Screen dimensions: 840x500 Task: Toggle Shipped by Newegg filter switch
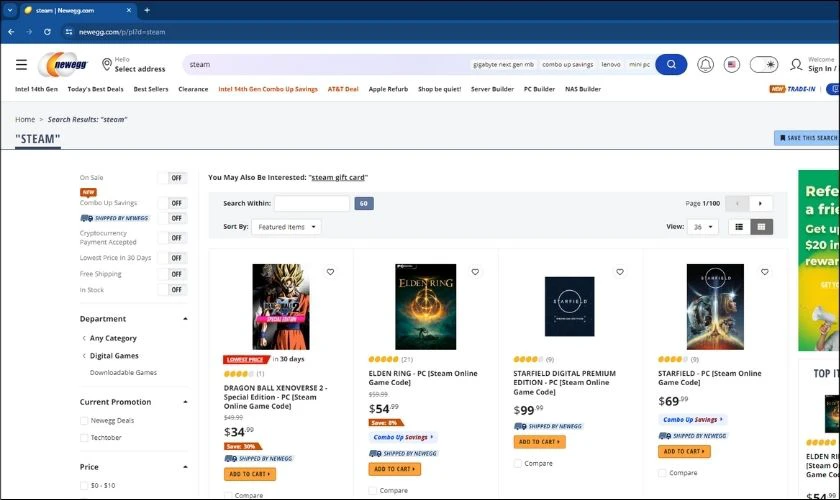pyautogui.click(x=172, y=218)
